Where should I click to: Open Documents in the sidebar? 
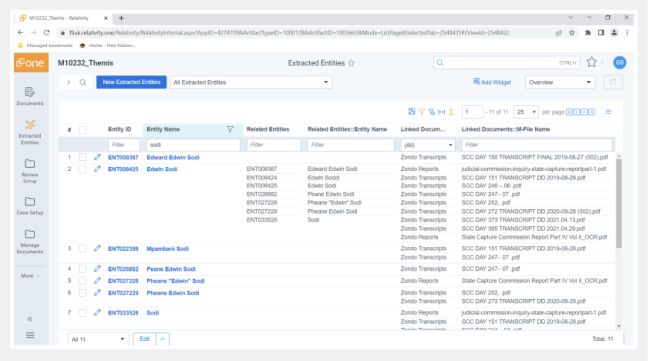pyautogui.click(x=30, y=96)
